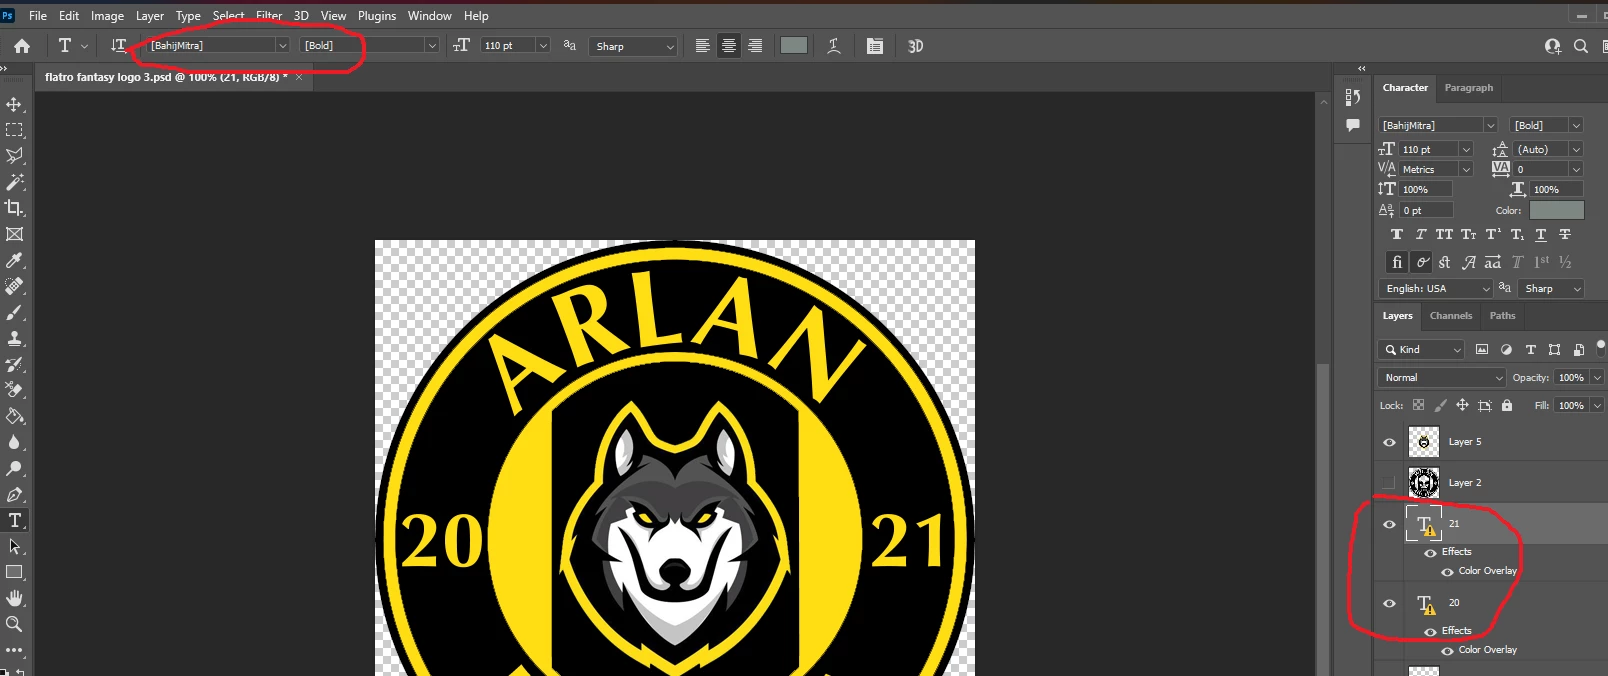This screenshot has width=1608, height=676.
Task: Select the Dodge tool
Action: 14,468
